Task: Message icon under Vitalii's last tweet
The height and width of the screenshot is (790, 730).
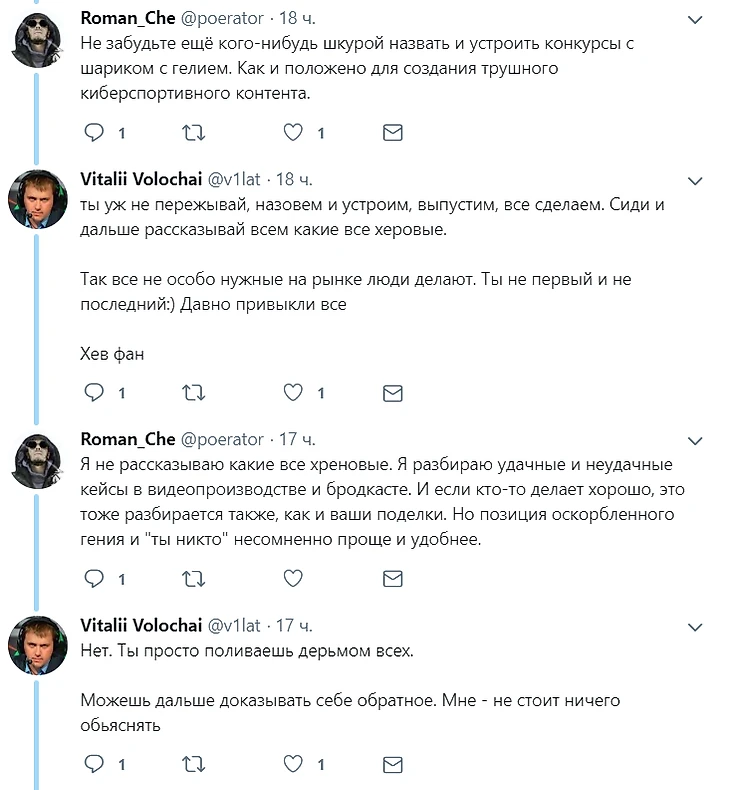Action: pos(393,765)
